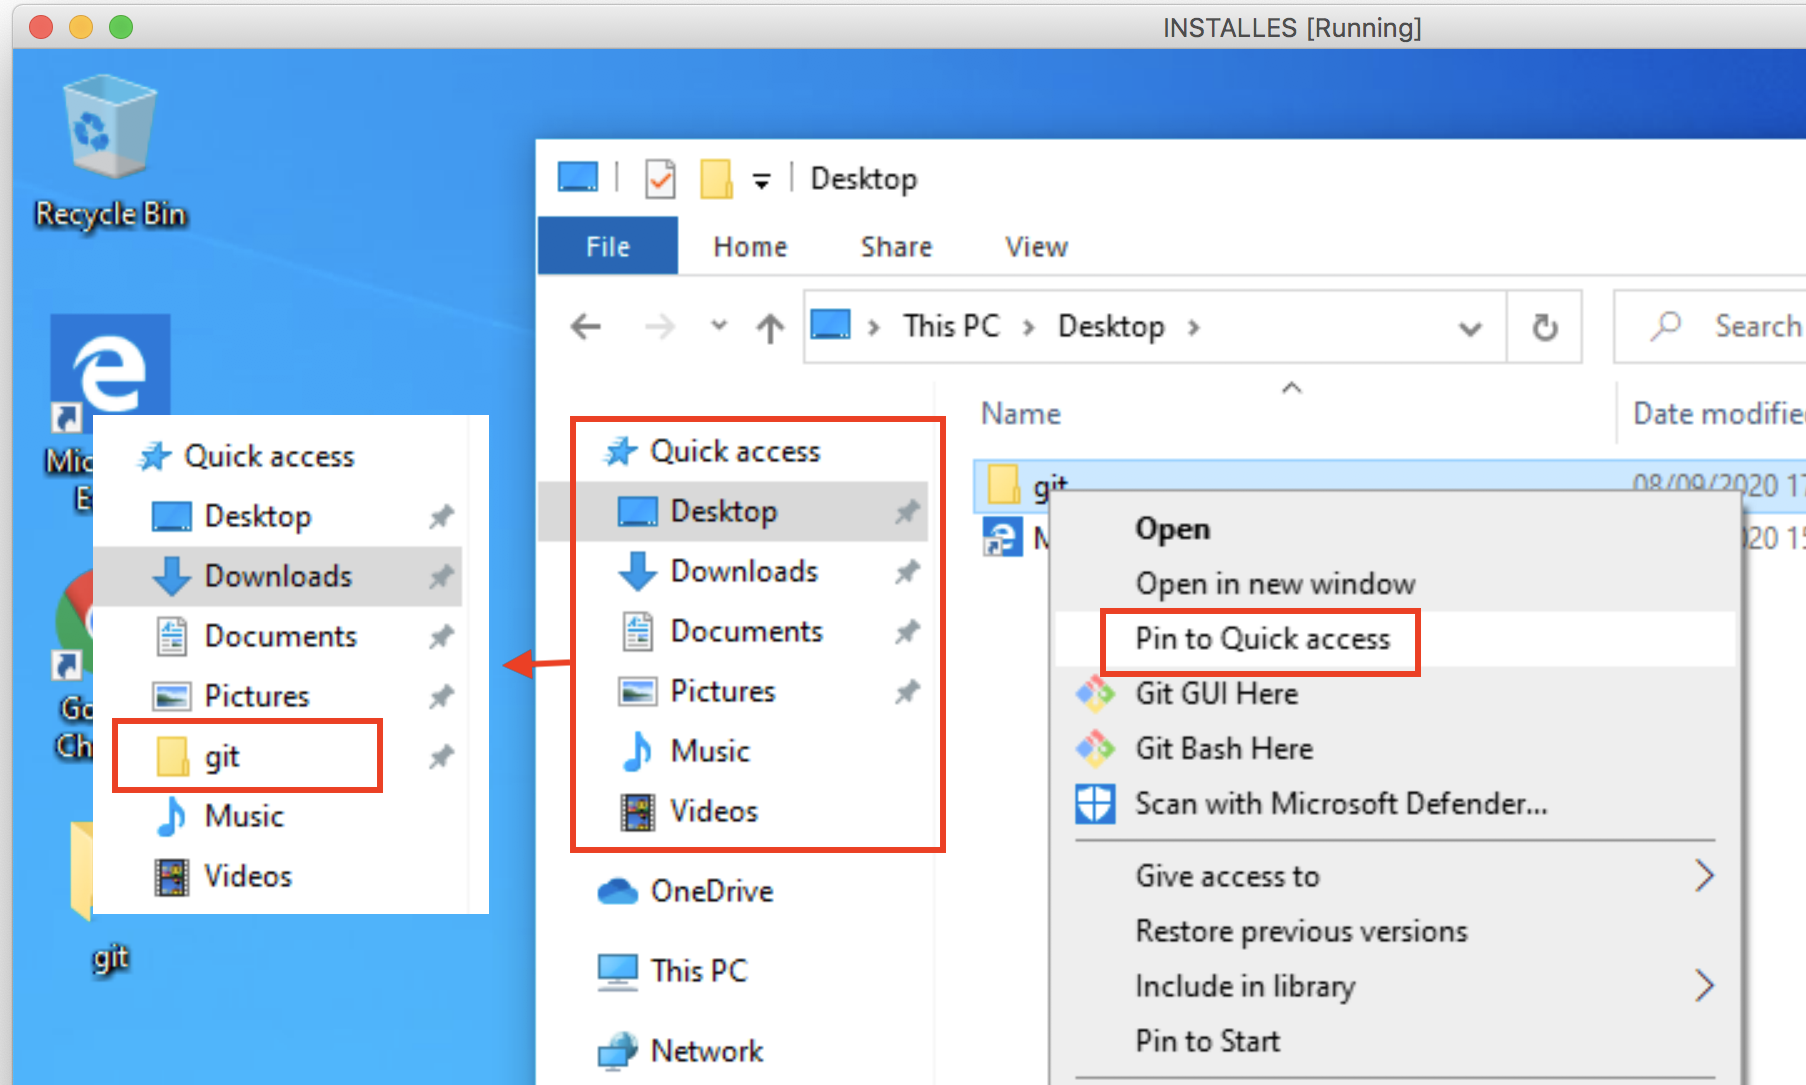Open the Recent locations dropdown arrow
1806x1085 pixels.
718,326
